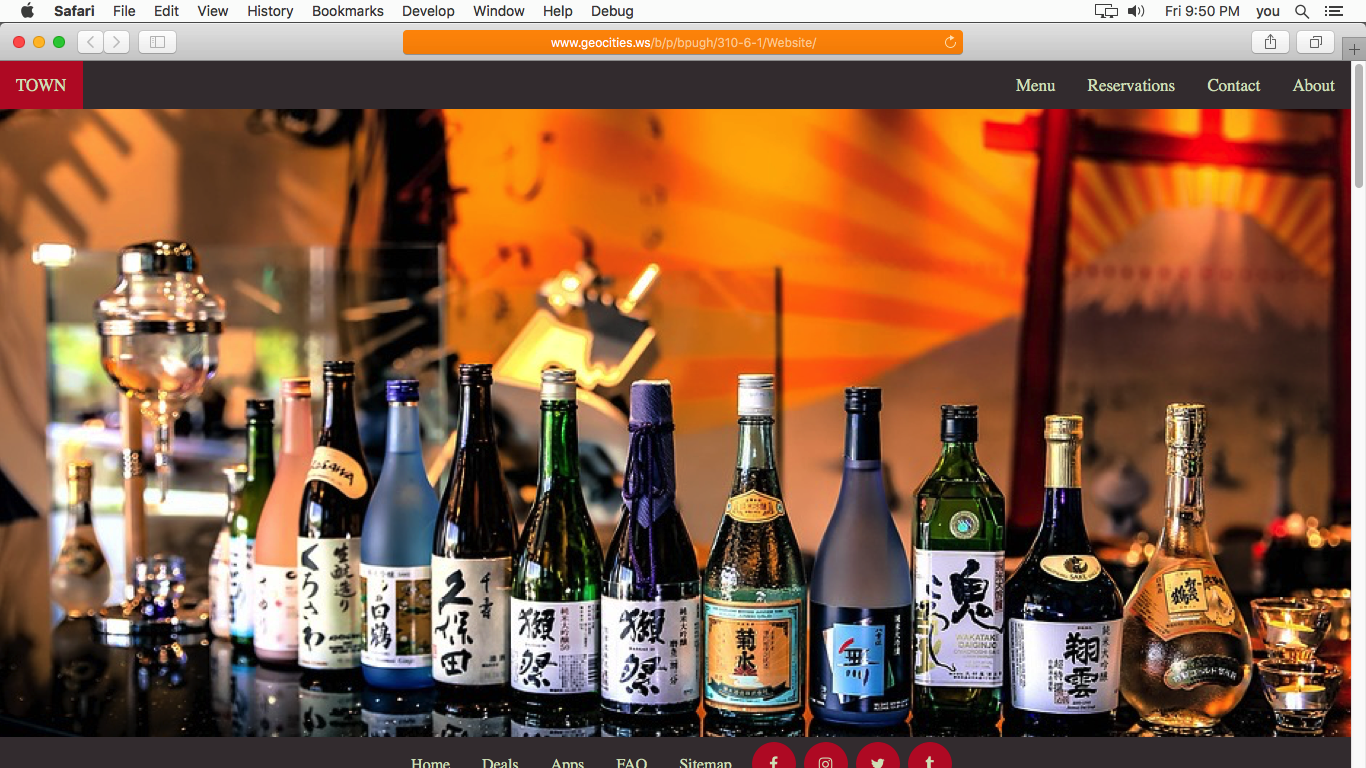The height and width of the screenshot is (768, 1366).
Task: Open the Help menu
Action: click(x=558, y=11)
